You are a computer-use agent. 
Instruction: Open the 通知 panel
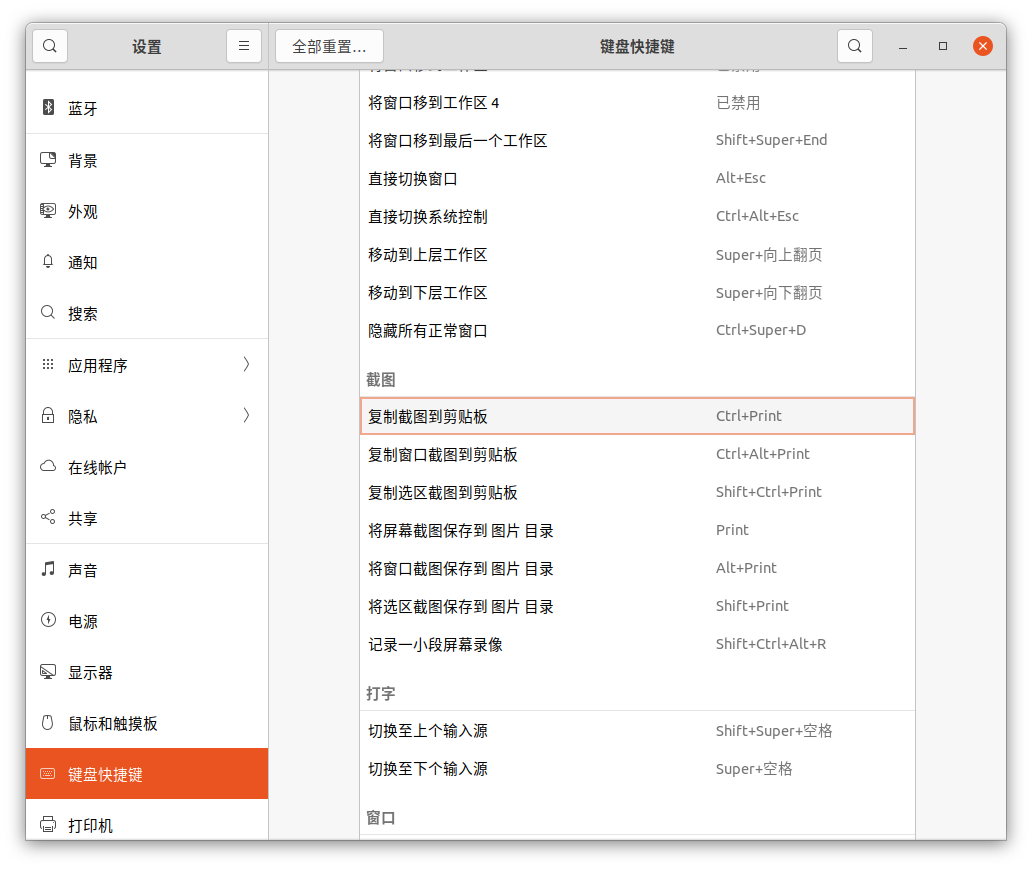[x=147, y=262]
